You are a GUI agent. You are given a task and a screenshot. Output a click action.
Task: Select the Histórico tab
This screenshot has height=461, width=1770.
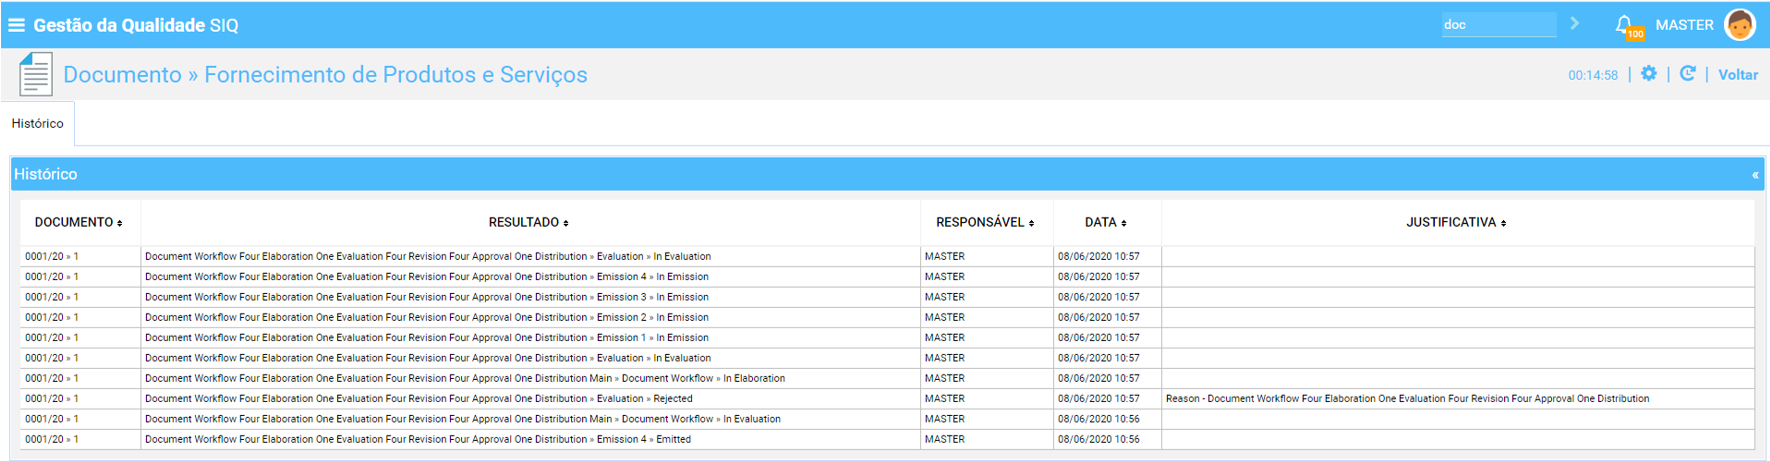click(x=38, y=124)
